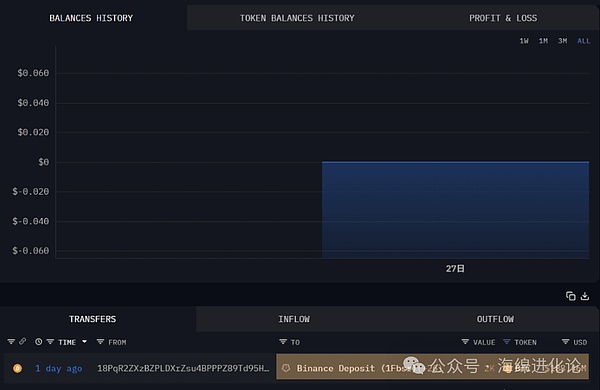
Task: Open the Inflow tab
Action: coord(294,319)
